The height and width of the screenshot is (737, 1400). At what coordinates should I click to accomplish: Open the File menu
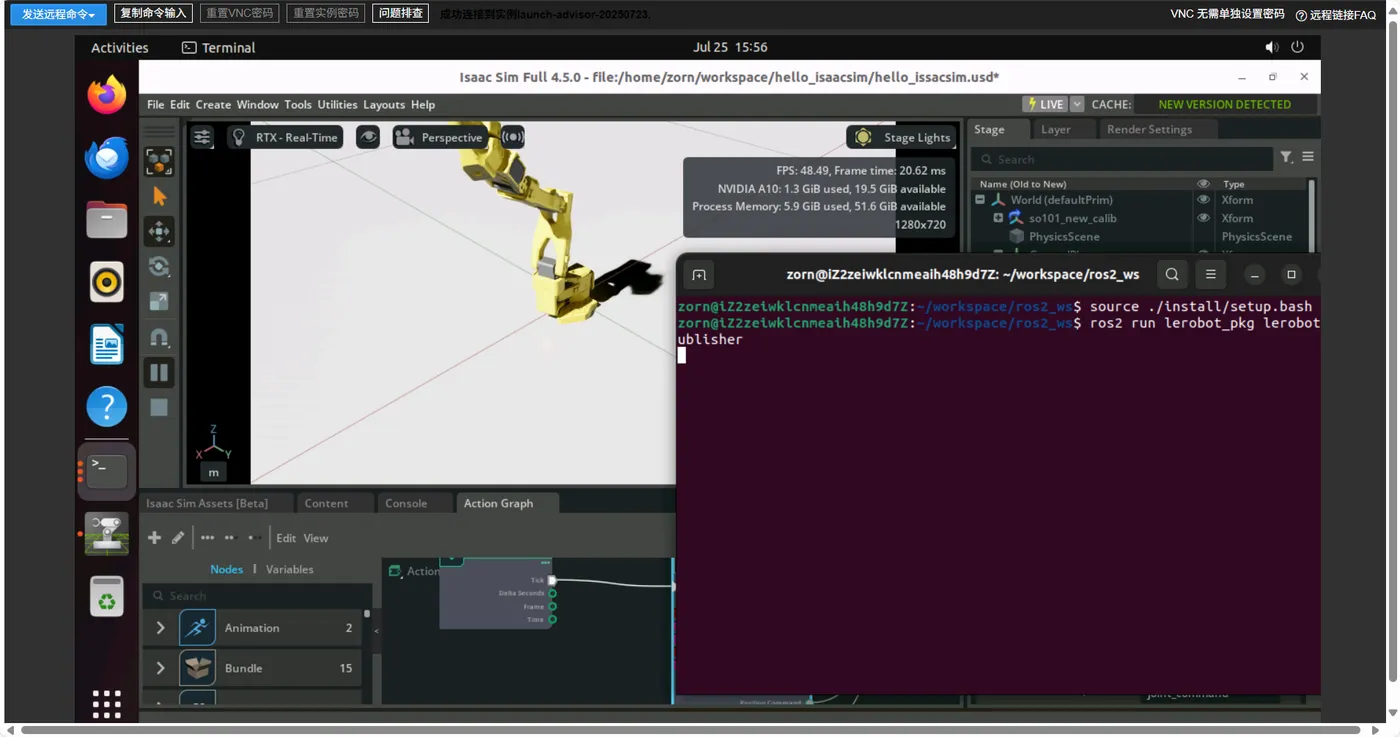156,104
